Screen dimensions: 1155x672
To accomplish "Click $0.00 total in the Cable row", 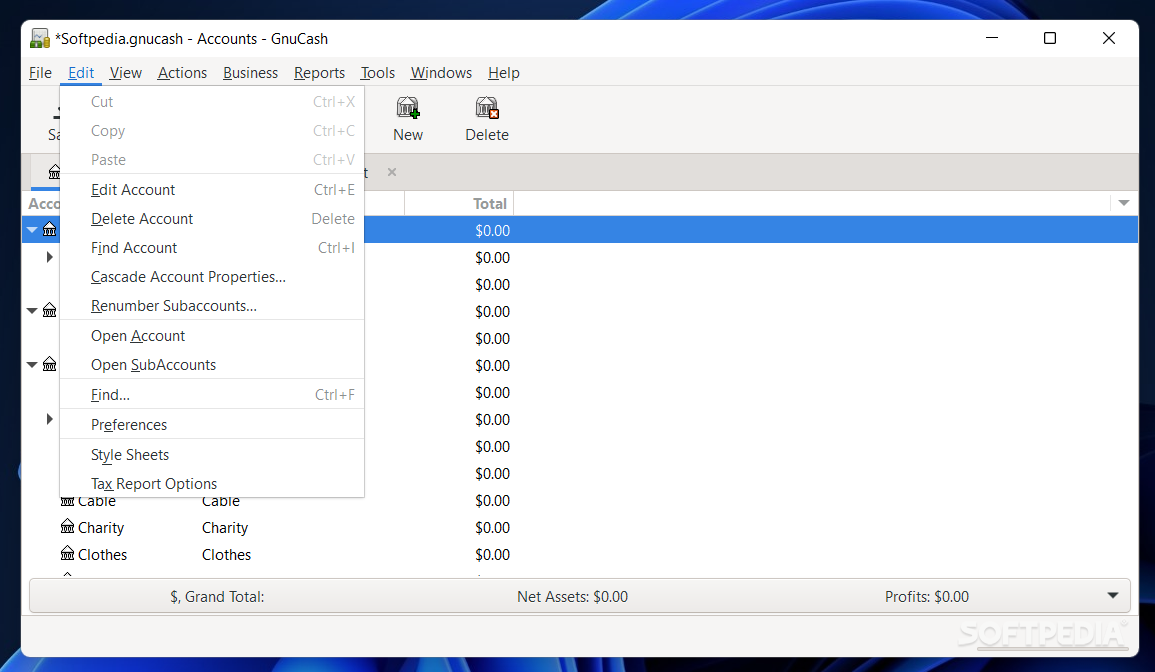I will point(492,500).
